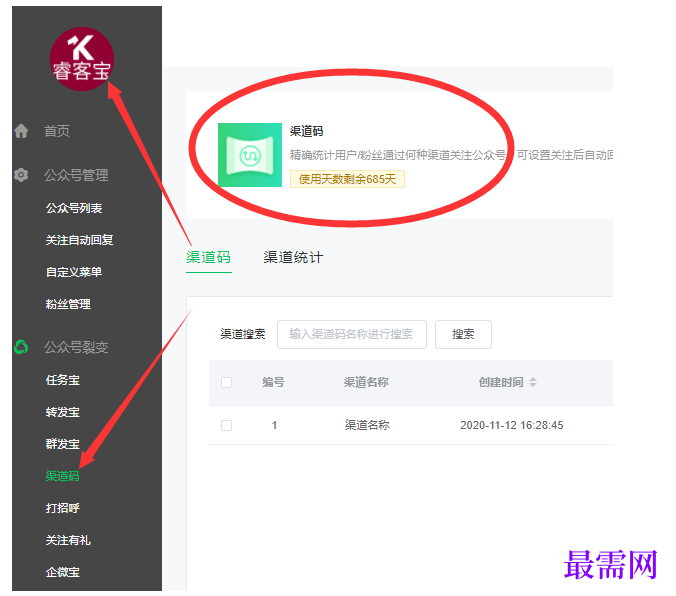This screenshot has width=676, height=596.
Task: Open 企微宝 in the sidebar
Action: (x=63, y=572)
